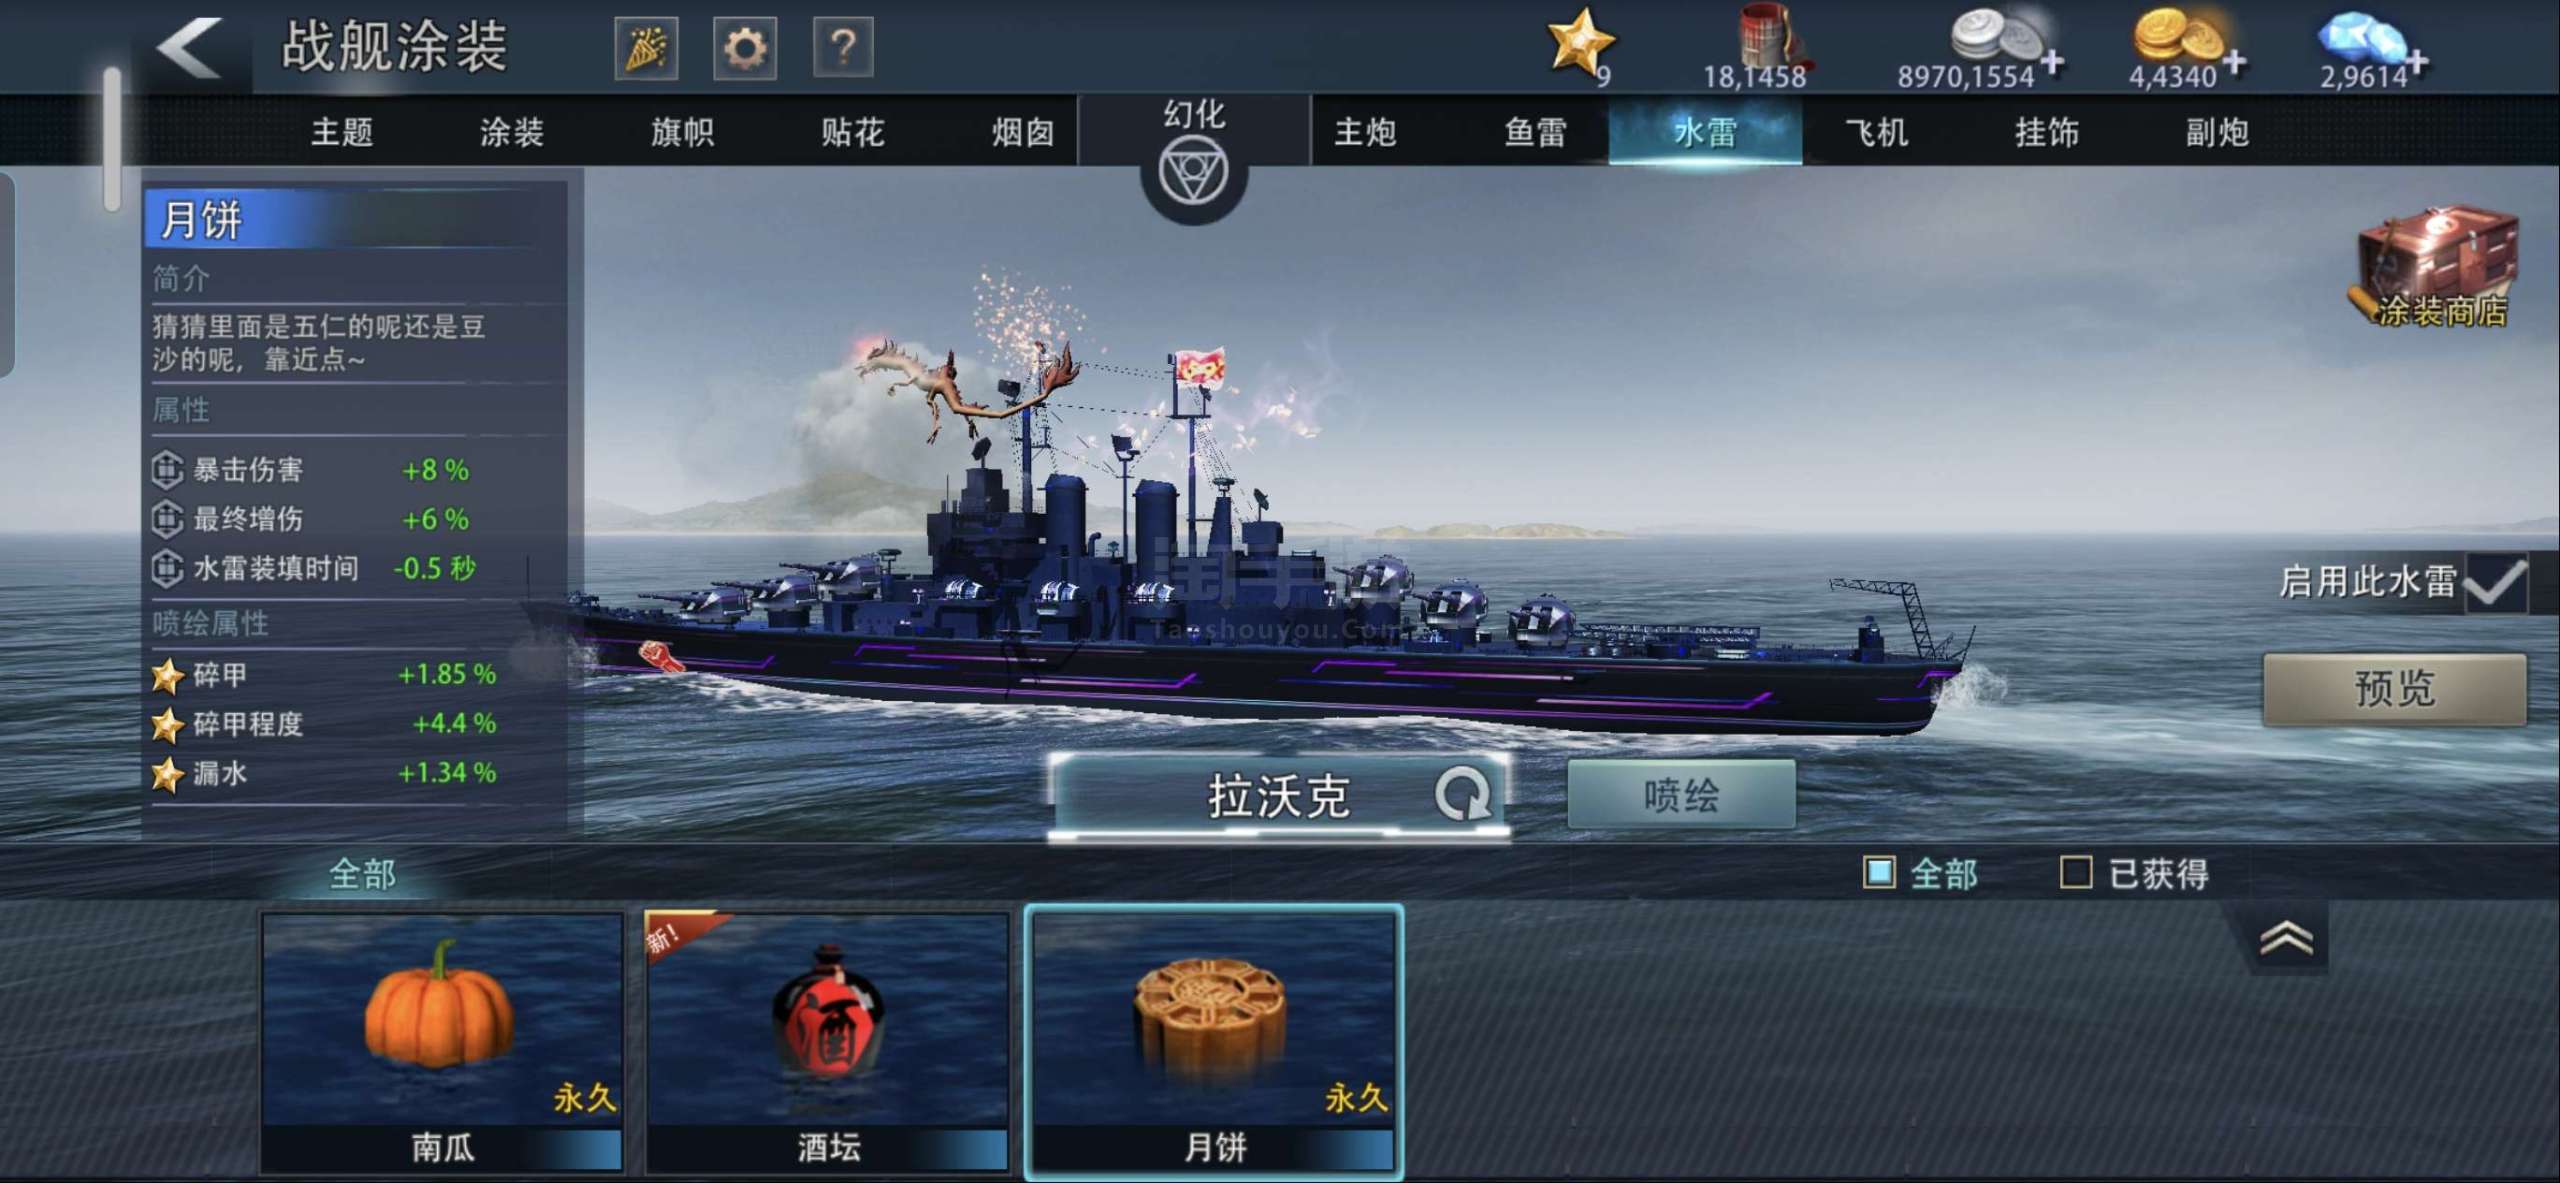Select the 酒坛 wine jar thumbnail
This screenshot has width=2560, height=1183.
tap(827, 1041)
